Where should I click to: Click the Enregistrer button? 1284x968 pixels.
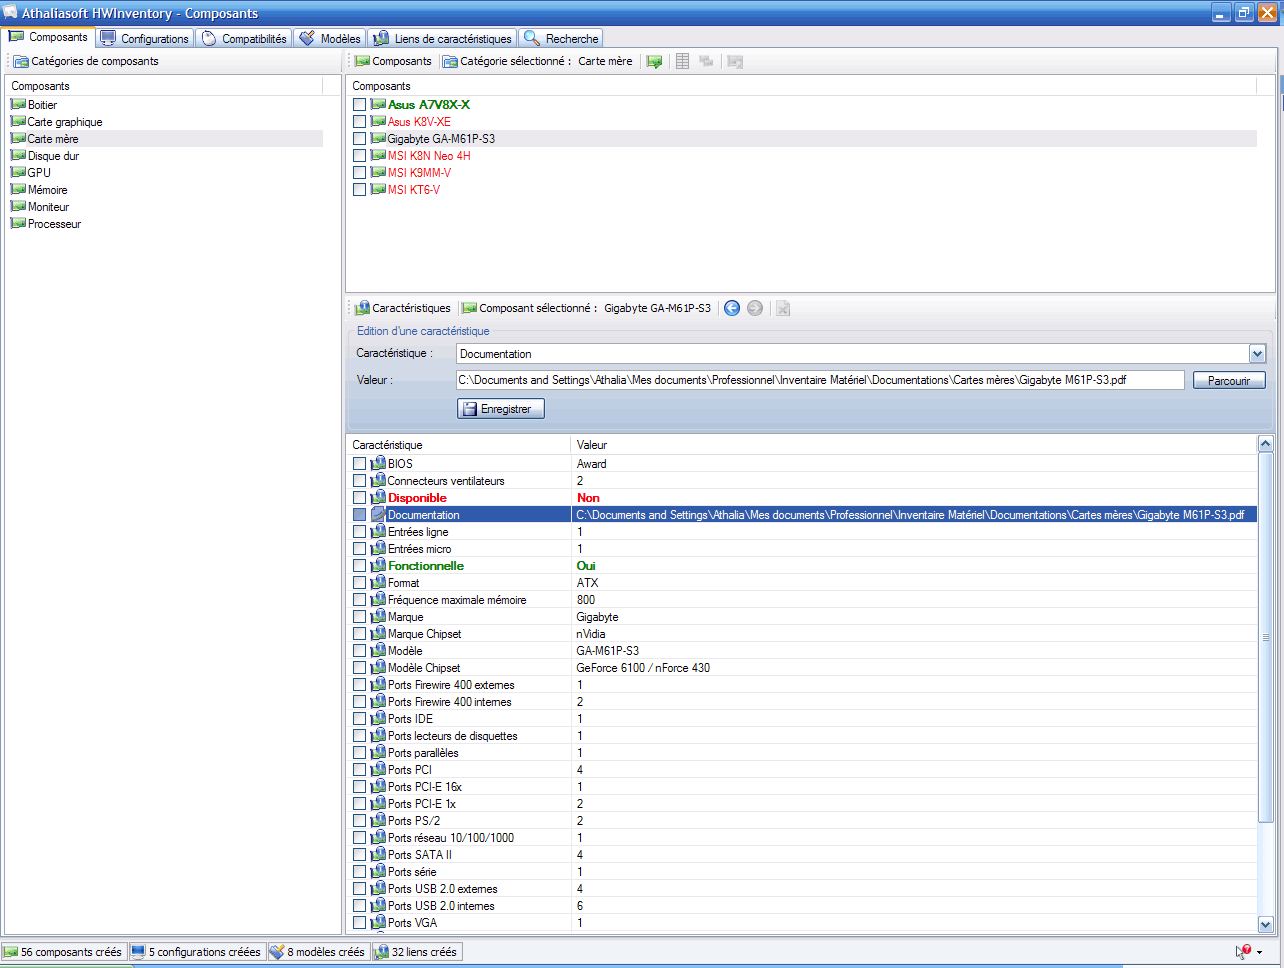pos(501,409)
